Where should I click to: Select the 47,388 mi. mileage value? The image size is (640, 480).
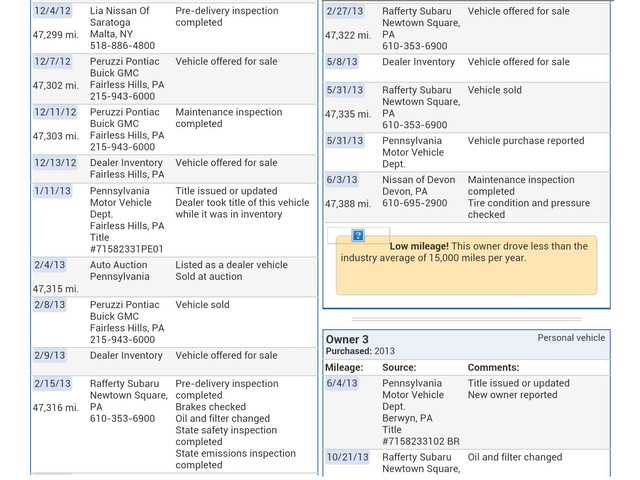pos(348,204)
